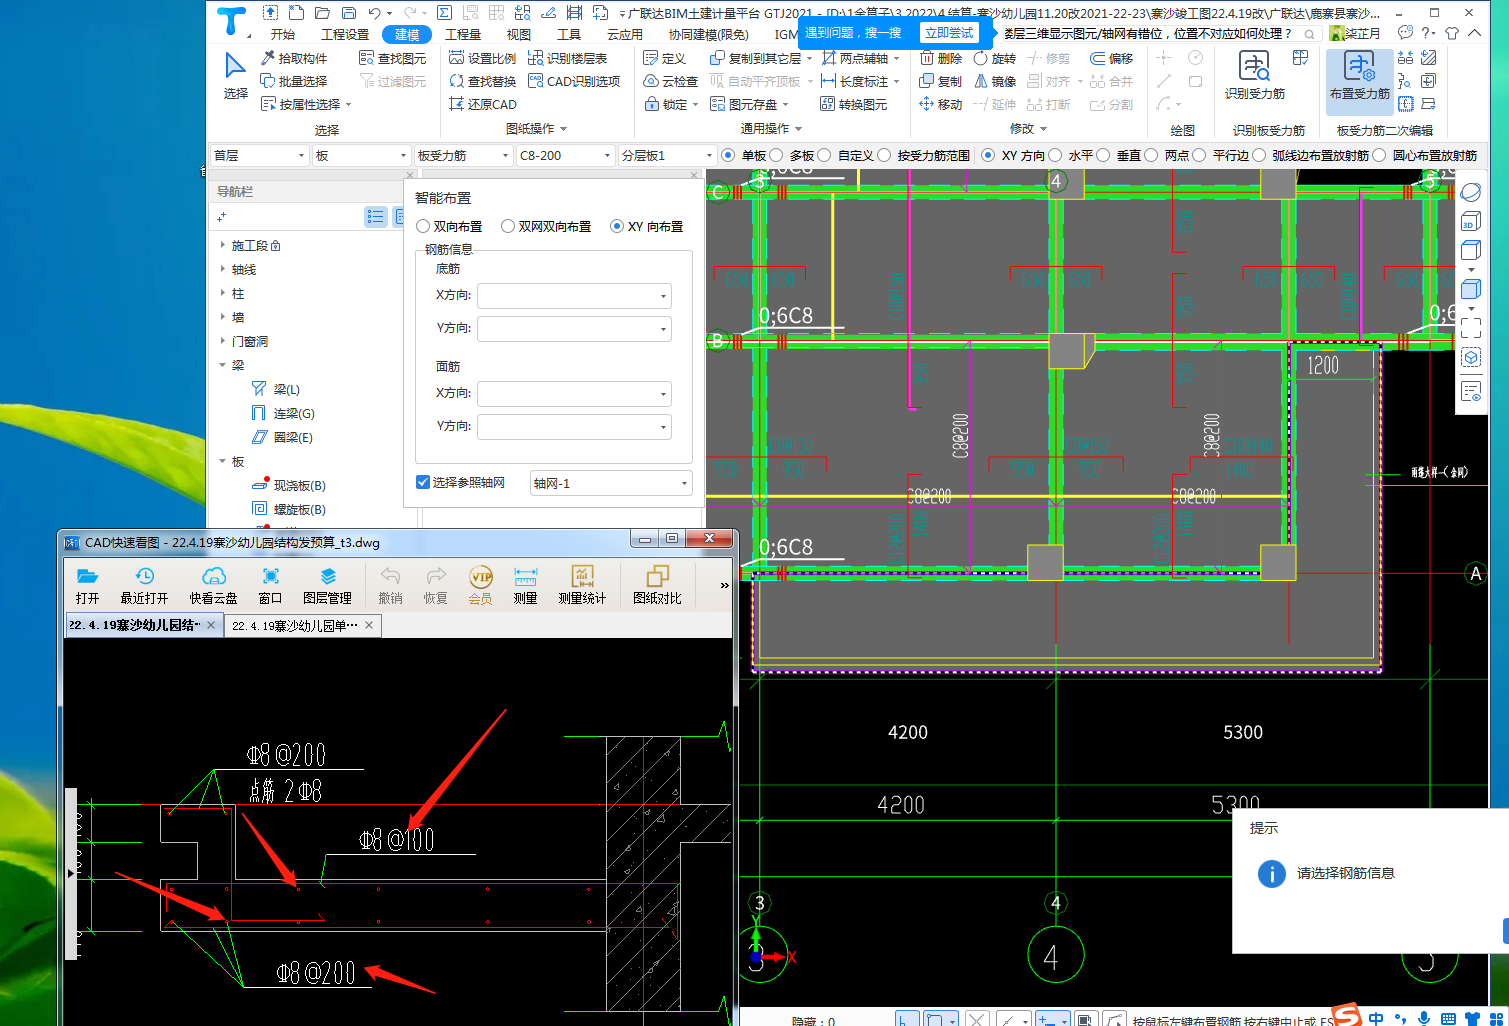Open the 开始 ribbon tab
The image size is (1509, 1026).
283,34
